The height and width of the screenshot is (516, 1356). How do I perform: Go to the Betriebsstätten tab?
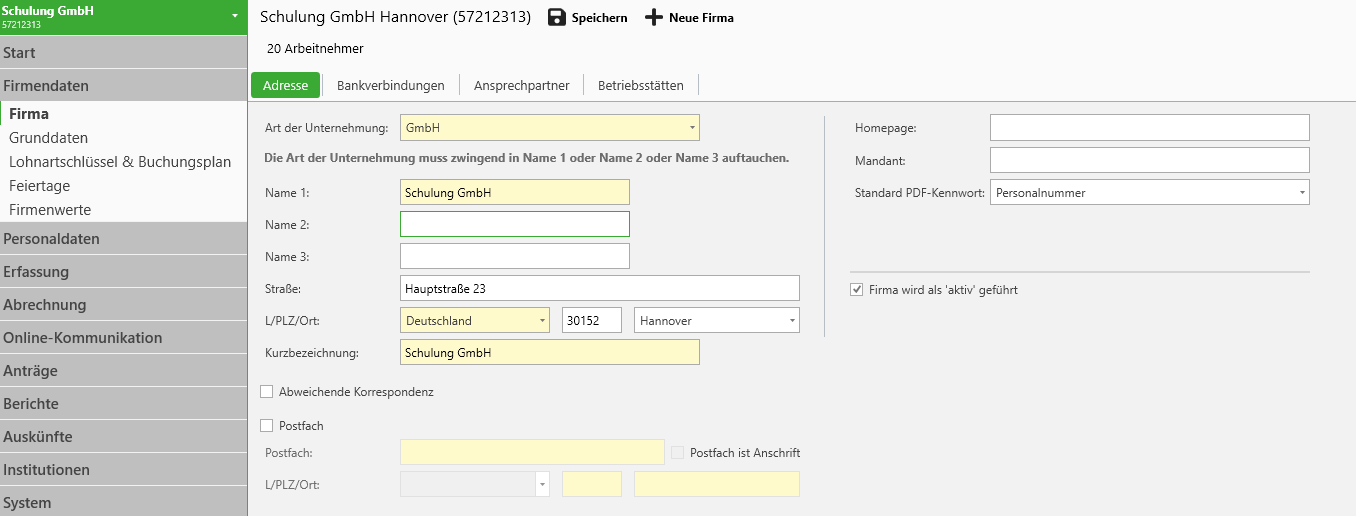pyautogui.click(x=640, y=86)
